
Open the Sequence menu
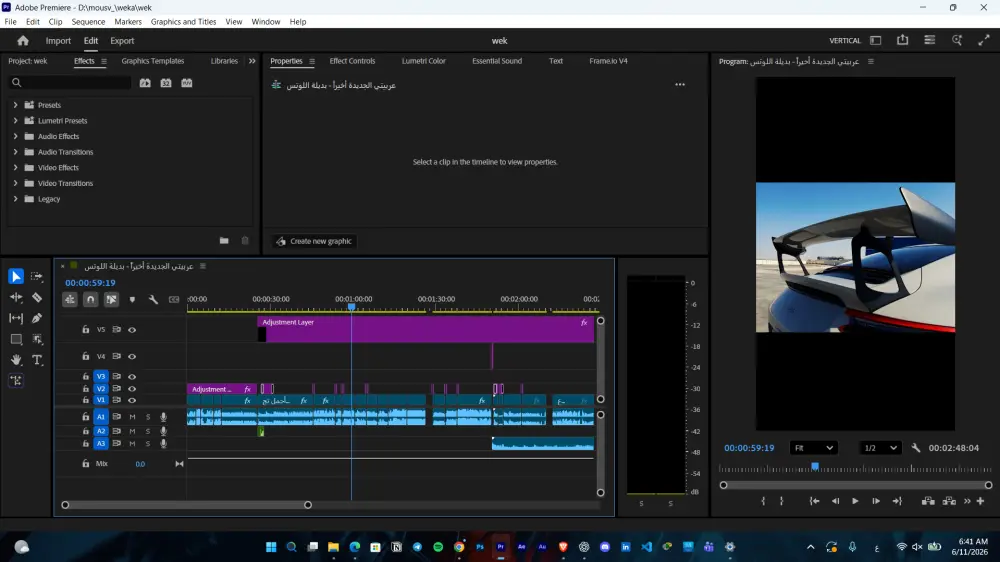(x=88, y=22)
